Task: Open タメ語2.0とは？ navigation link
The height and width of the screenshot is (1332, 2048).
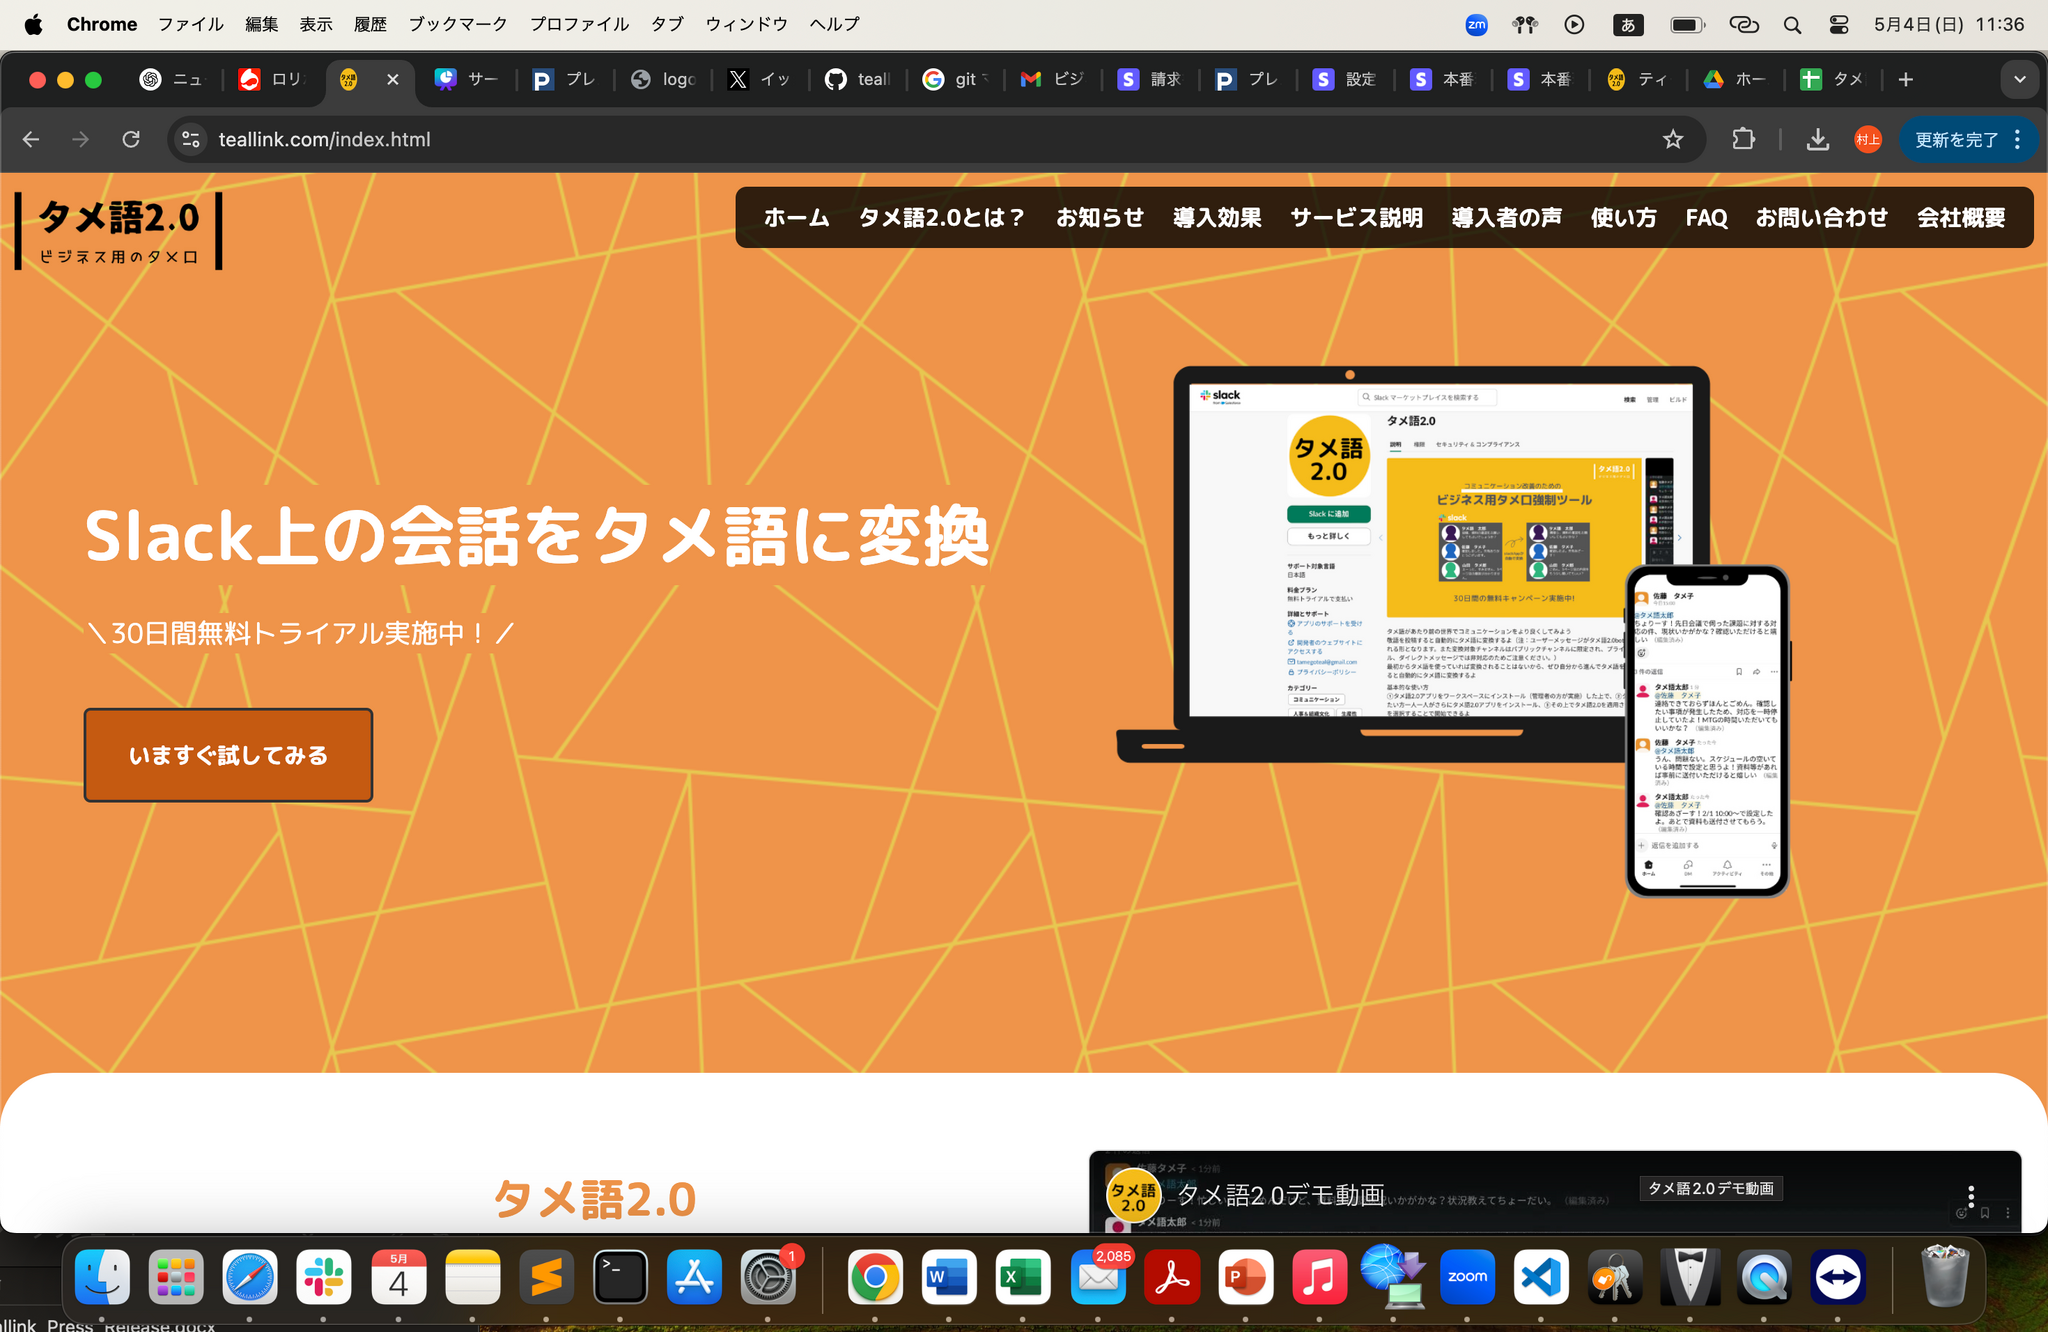Action: click(x=942, y=218)
